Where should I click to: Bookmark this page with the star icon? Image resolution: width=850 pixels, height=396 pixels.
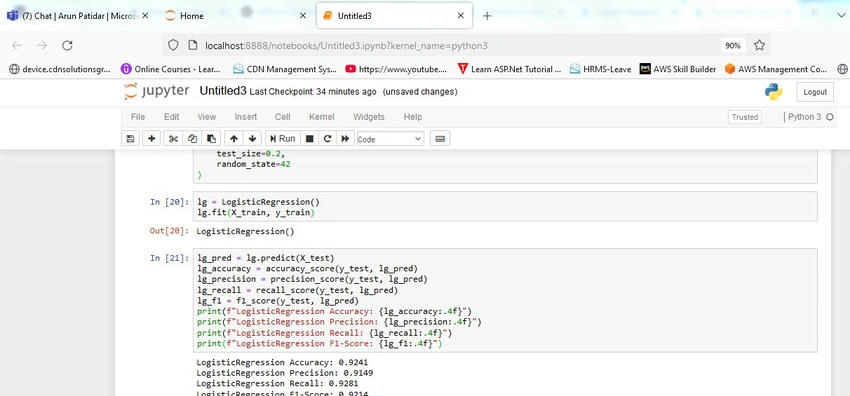coord(759,46)
